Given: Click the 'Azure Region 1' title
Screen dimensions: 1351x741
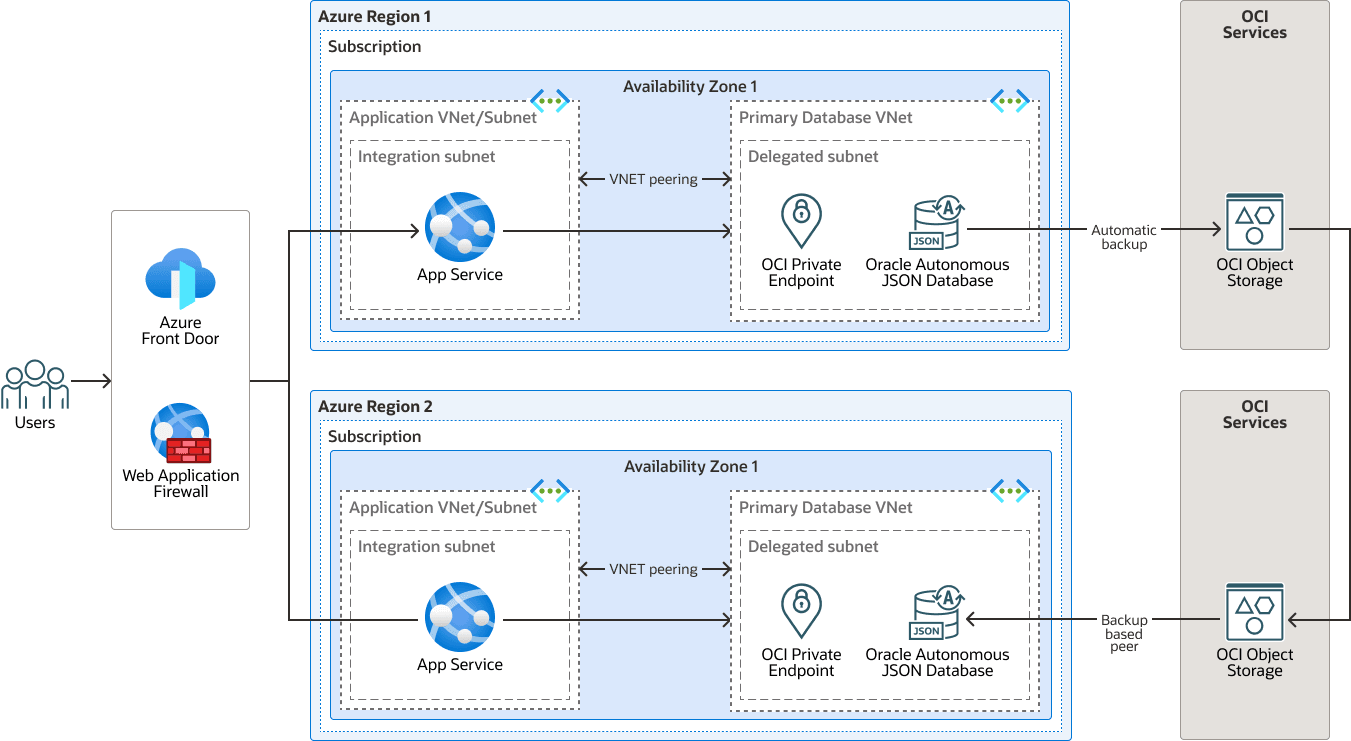Looking at the screenshot, I should coord(375,17).
